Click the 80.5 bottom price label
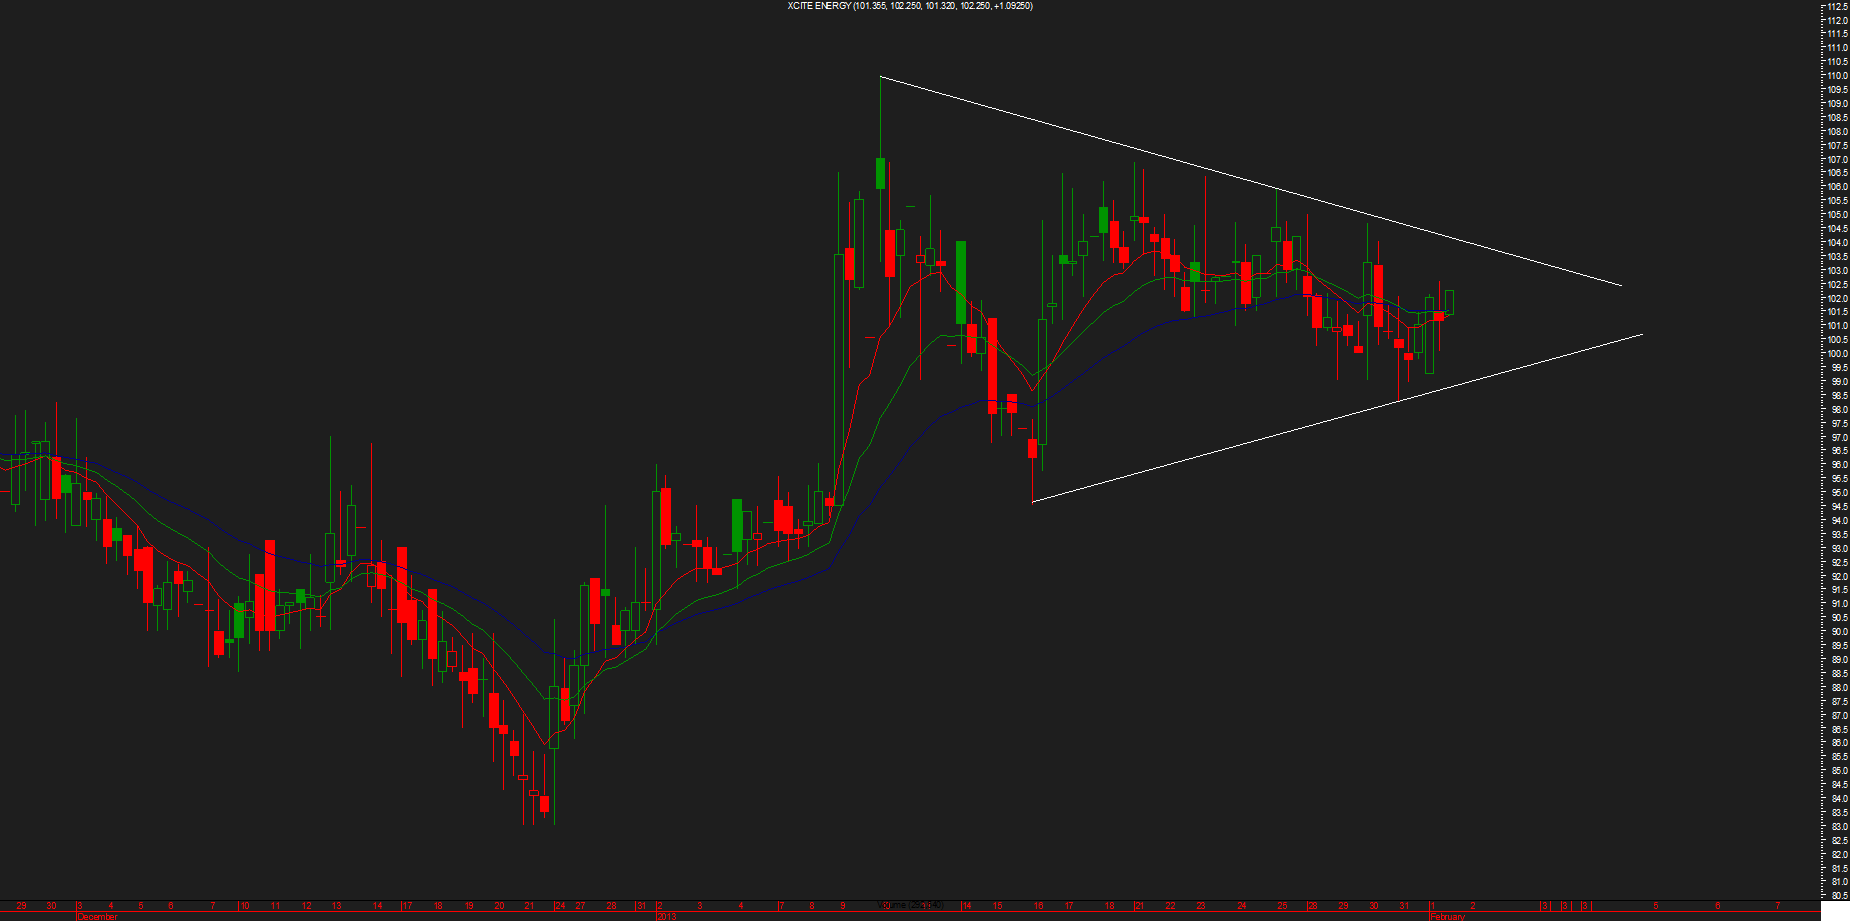This screenshot has height=921, width=1850. (1837, 896)
